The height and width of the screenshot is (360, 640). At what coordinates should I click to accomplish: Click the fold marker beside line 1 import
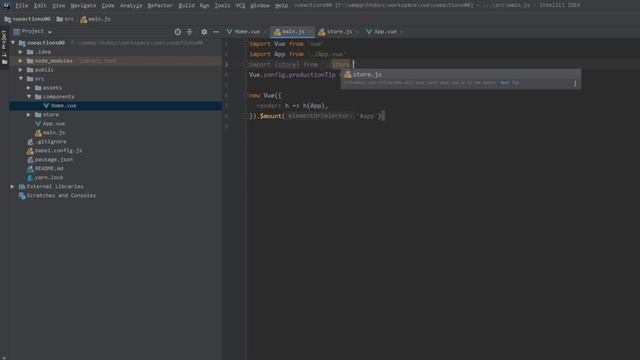click(246, 44)
